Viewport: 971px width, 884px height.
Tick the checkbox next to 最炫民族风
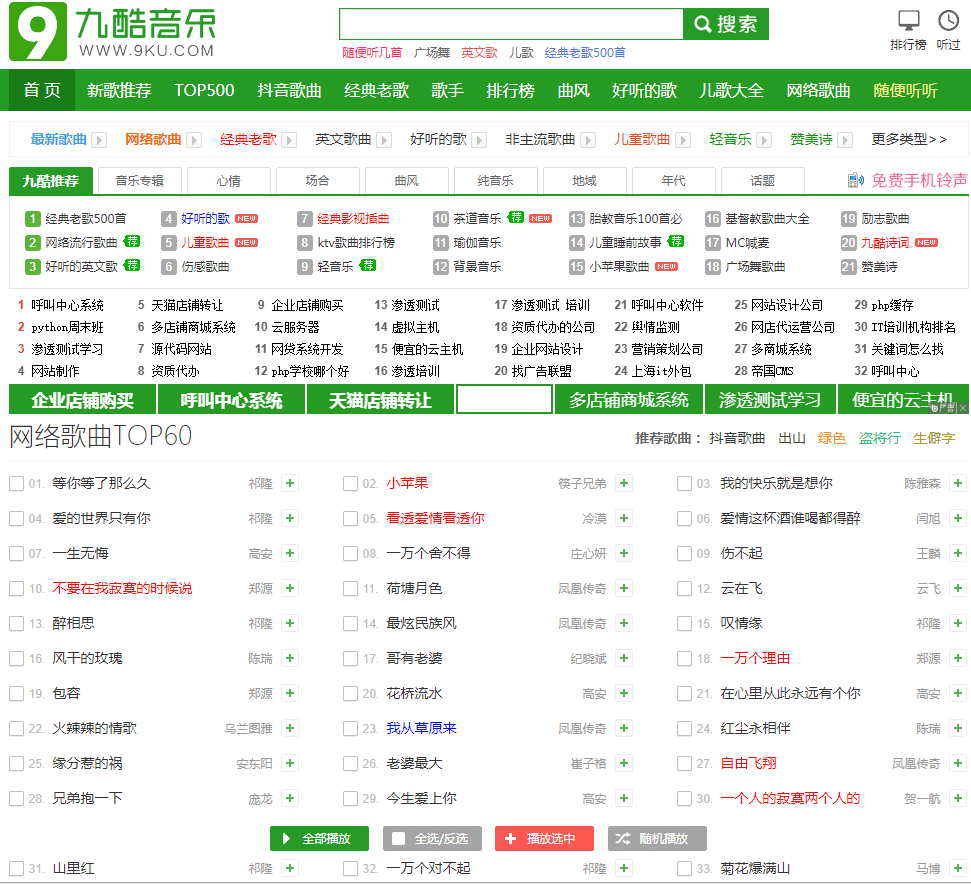(350, 624)
